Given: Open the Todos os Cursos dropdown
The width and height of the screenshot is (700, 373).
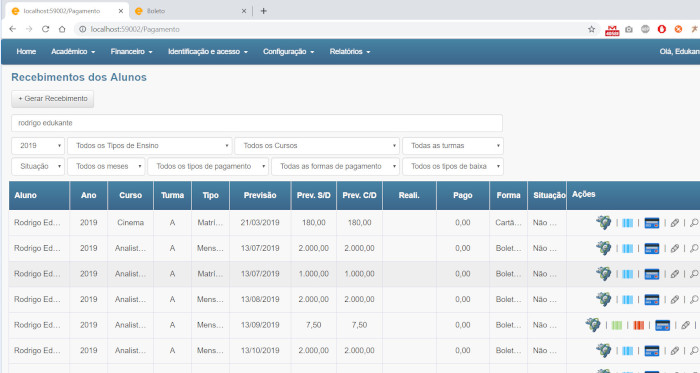Looking at the screenshot, I should click(x=317, y=146).
